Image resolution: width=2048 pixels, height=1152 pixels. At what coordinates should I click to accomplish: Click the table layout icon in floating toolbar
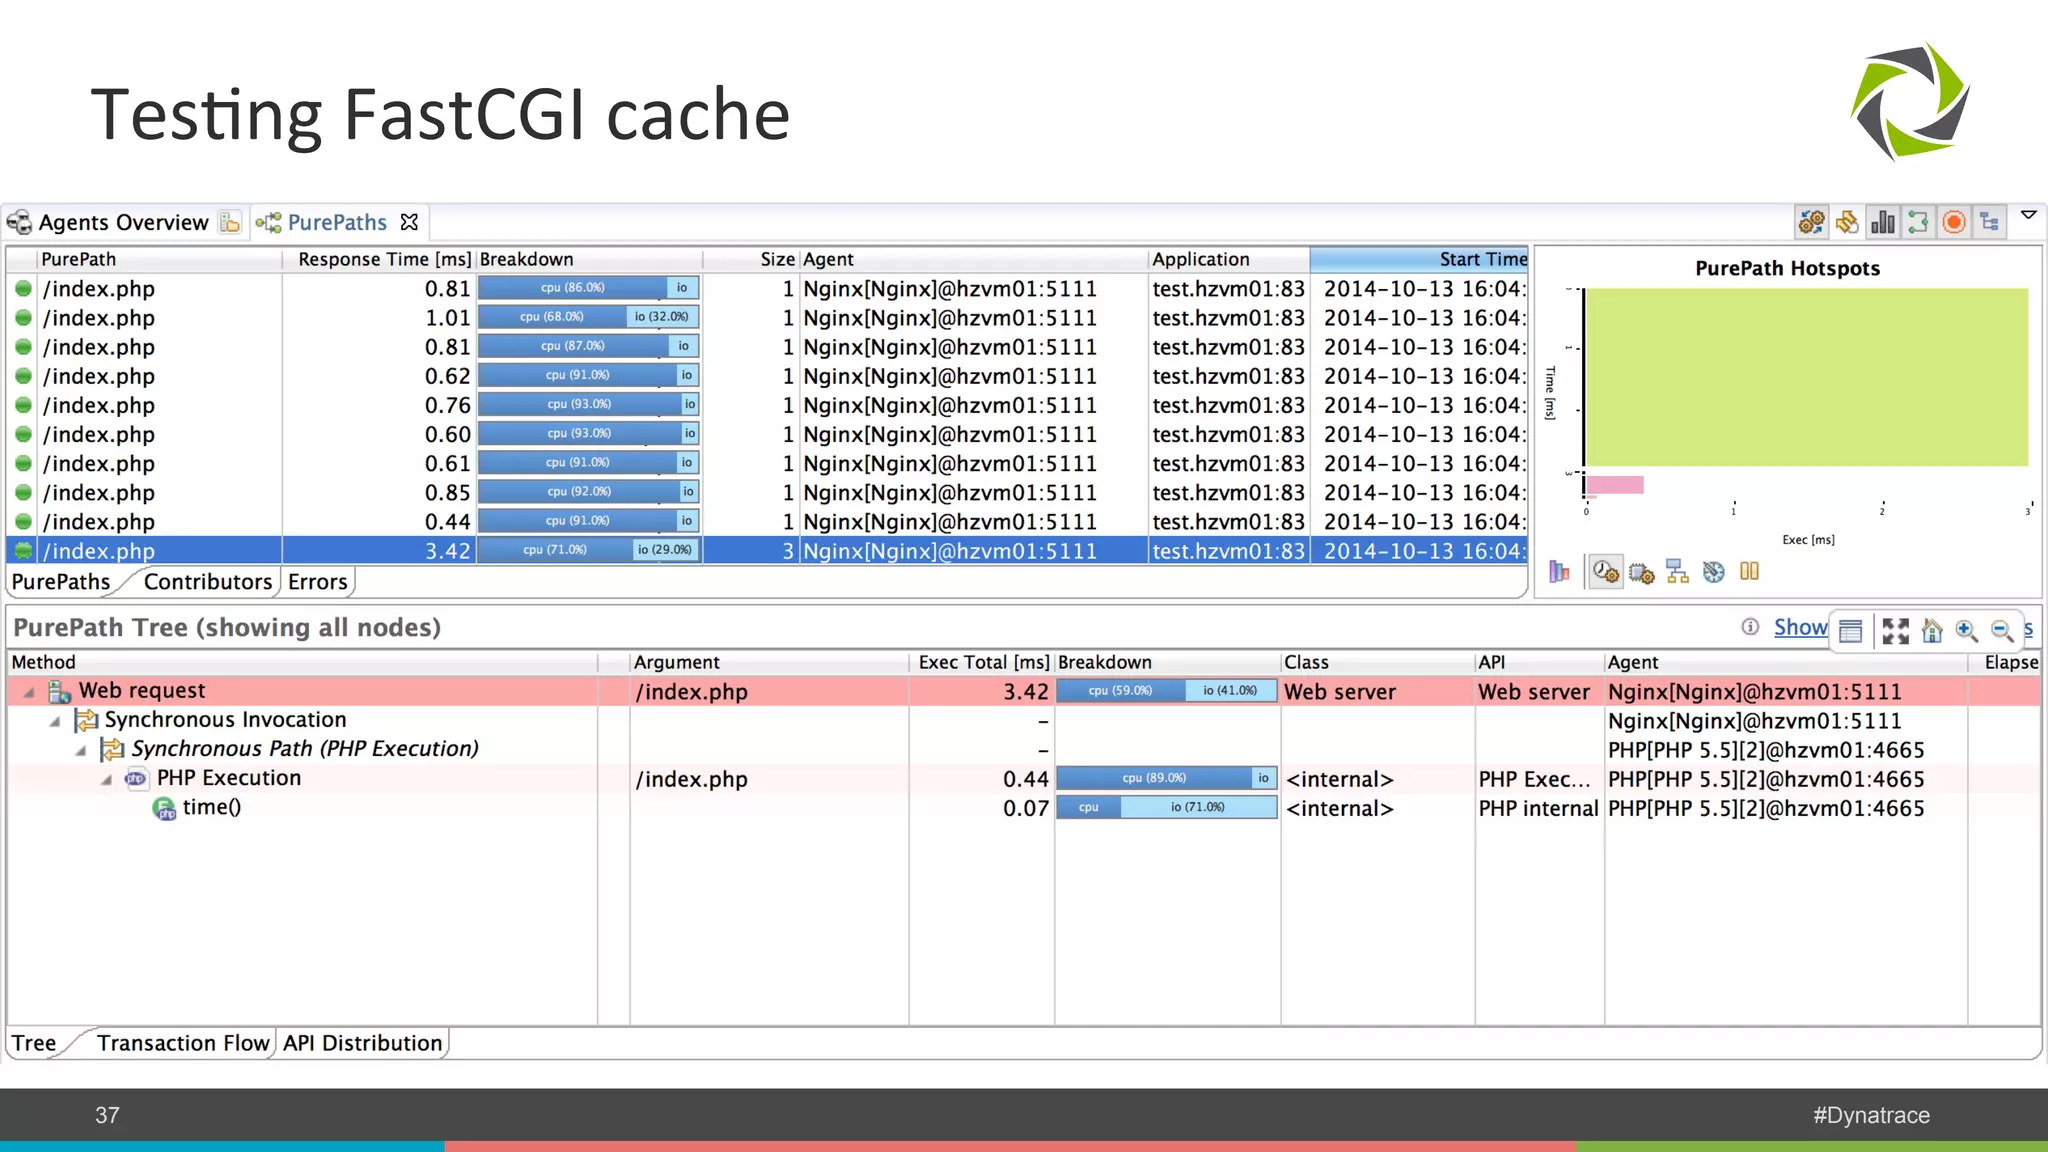[x=1851, y=630]
